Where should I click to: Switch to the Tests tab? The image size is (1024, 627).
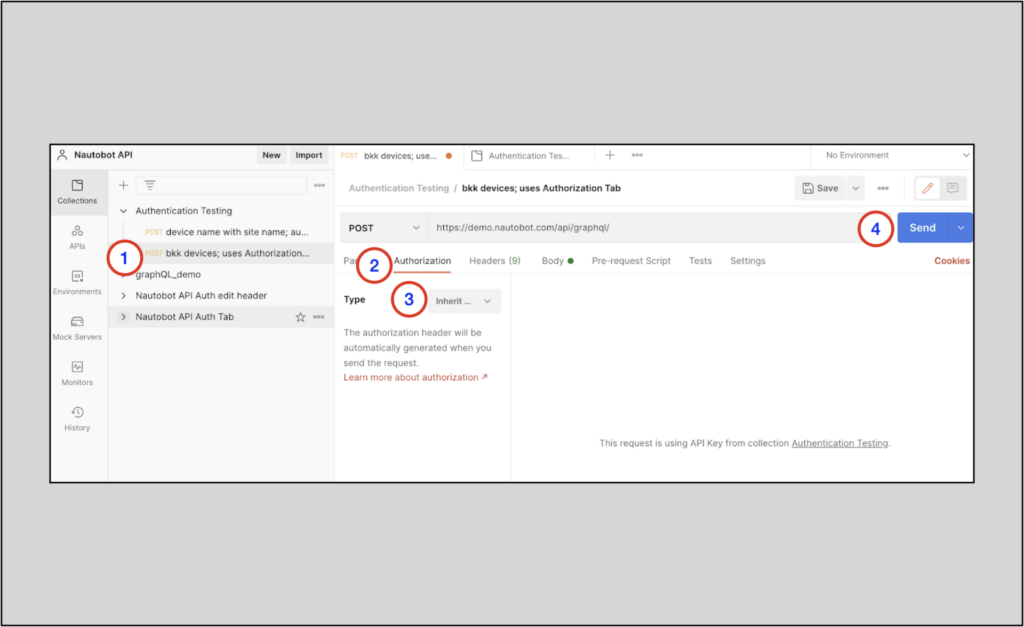(700, 261)
